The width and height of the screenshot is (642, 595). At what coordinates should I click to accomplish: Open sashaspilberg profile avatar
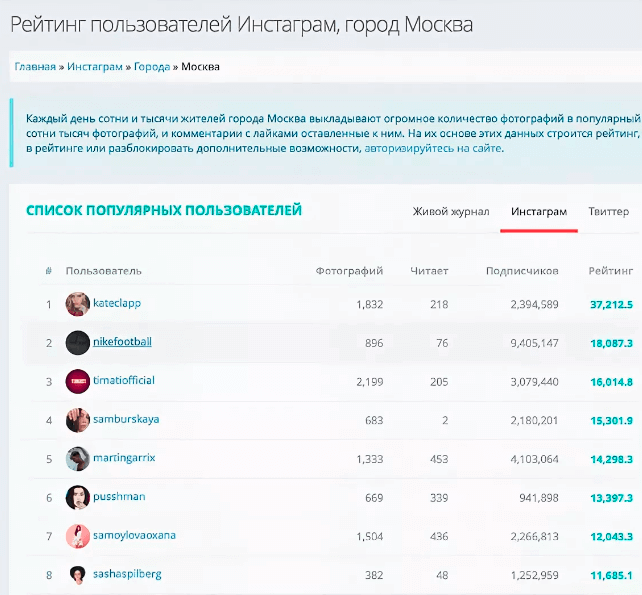(x=77, y=575)
